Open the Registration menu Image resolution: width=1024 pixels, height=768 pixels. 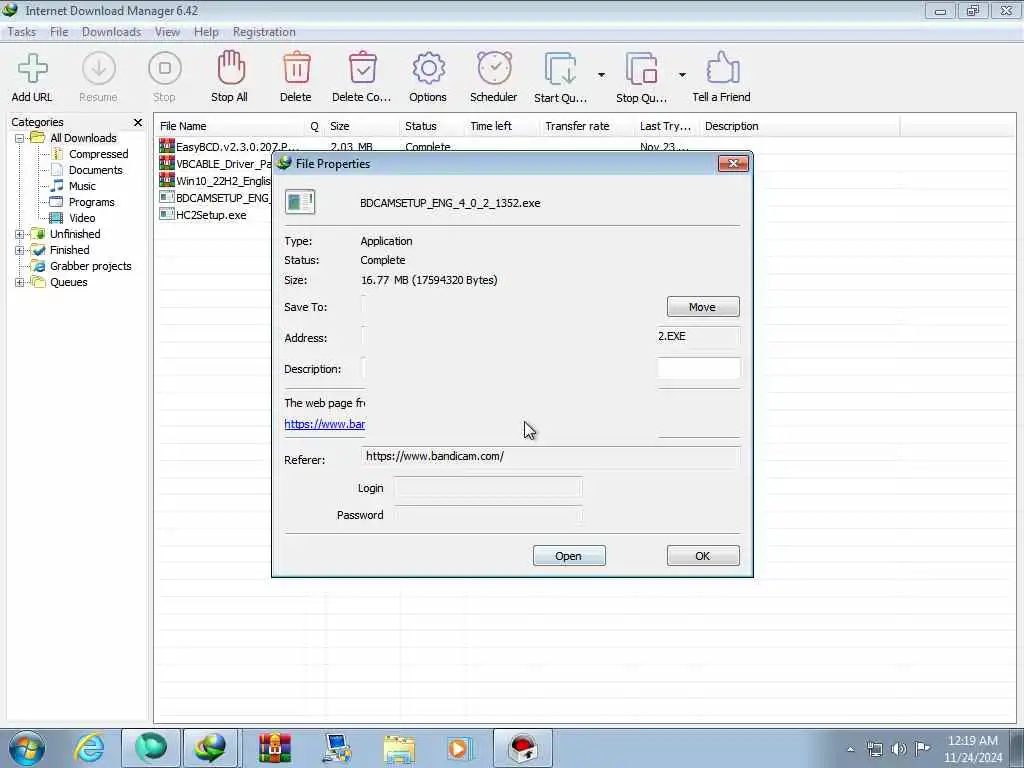(264, 32)
